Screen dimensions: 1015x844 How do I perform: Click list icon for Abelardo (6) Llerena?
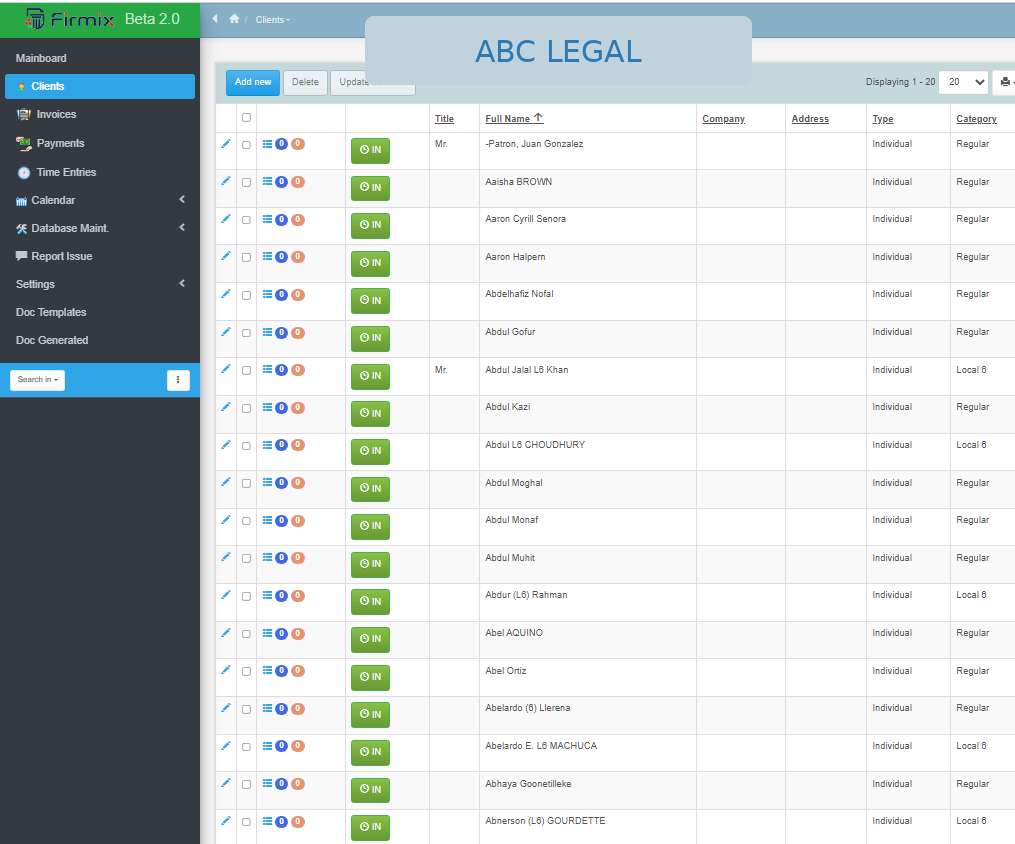point(267,708)
